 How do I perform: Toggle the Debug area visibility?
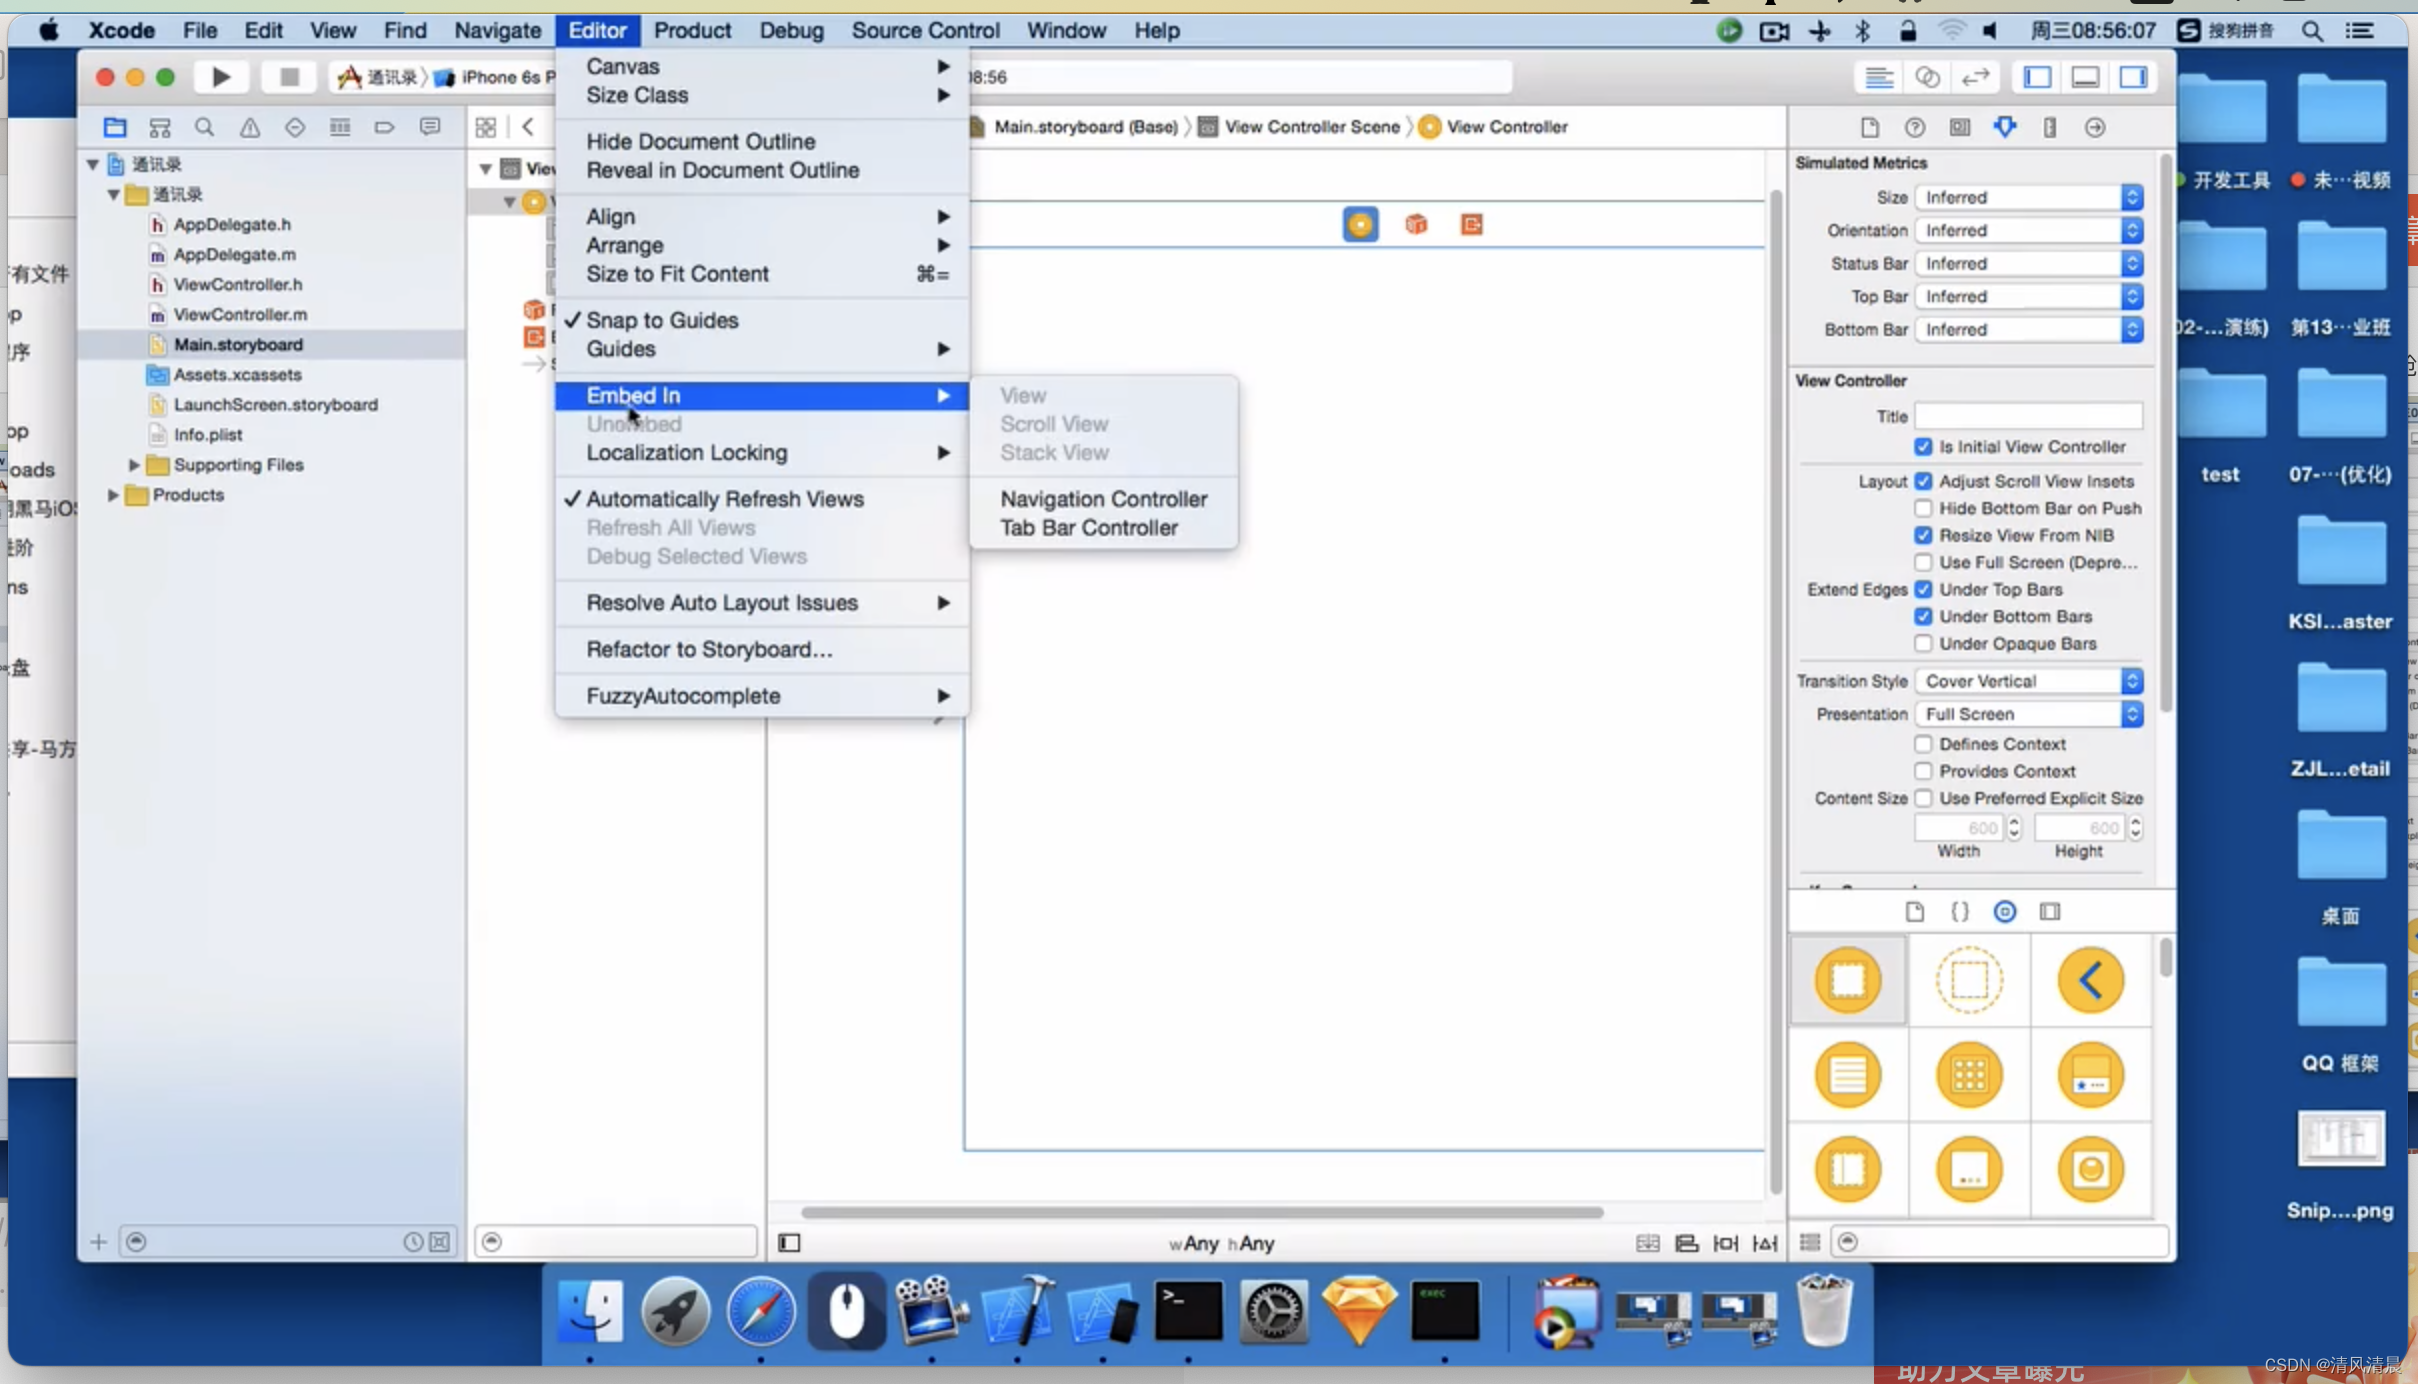coord(2085,77)
